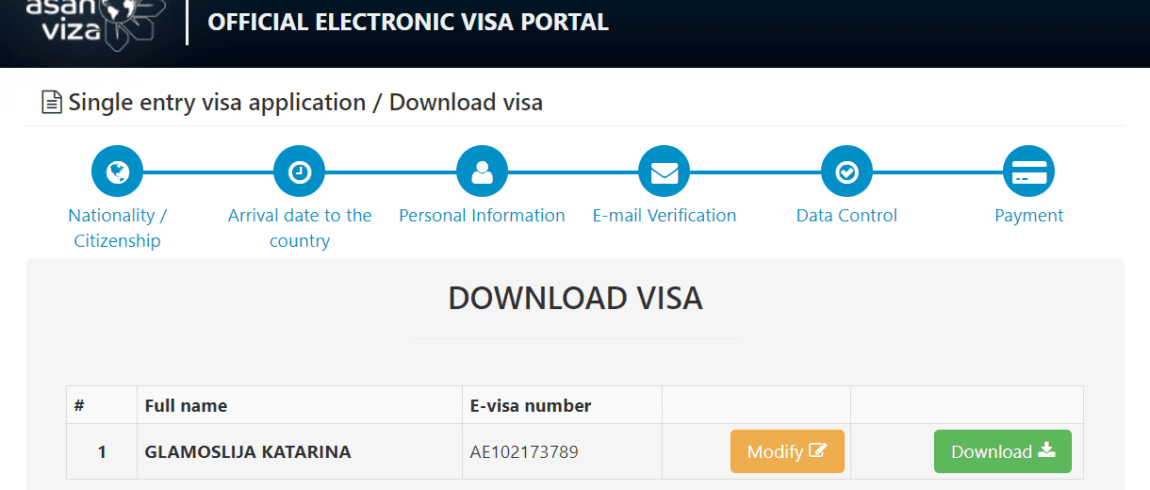The image size is (1150, 490).
Task: Click the E-visa number AE102173789
Action: click(x=524, y=452)
